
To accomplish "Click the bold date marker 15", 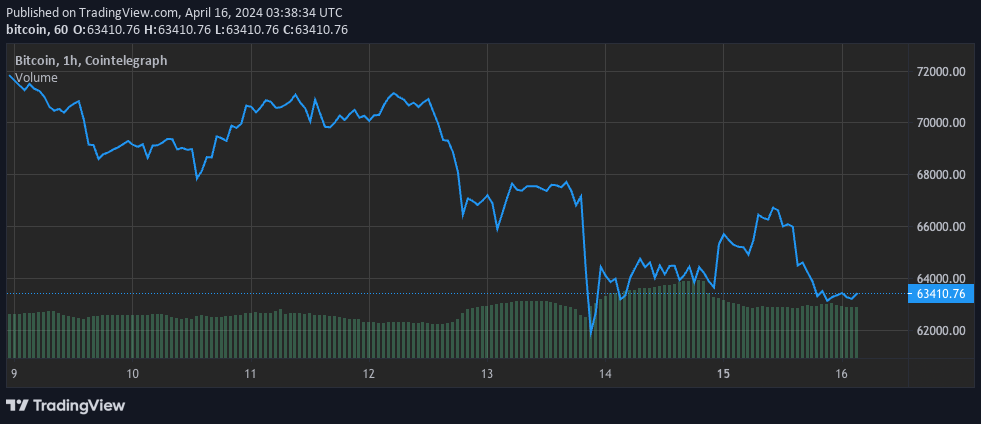I will (x=724, y=373).
